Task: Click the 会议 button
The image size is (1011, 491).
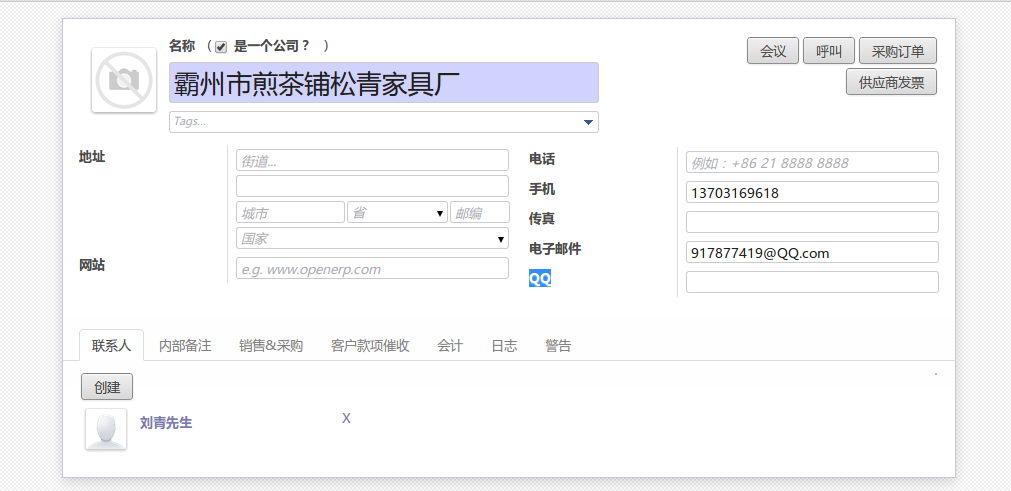Action: coord(773,51)
